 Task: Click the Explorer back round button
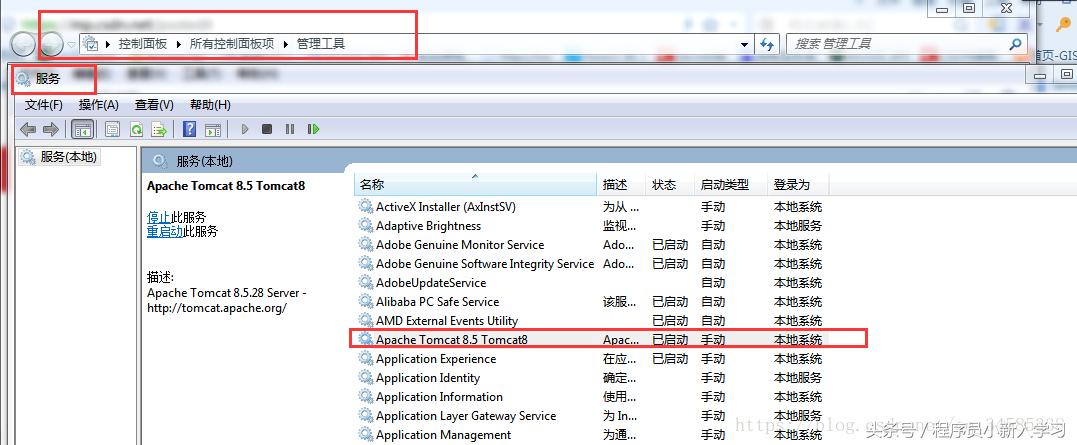point(24,45)
